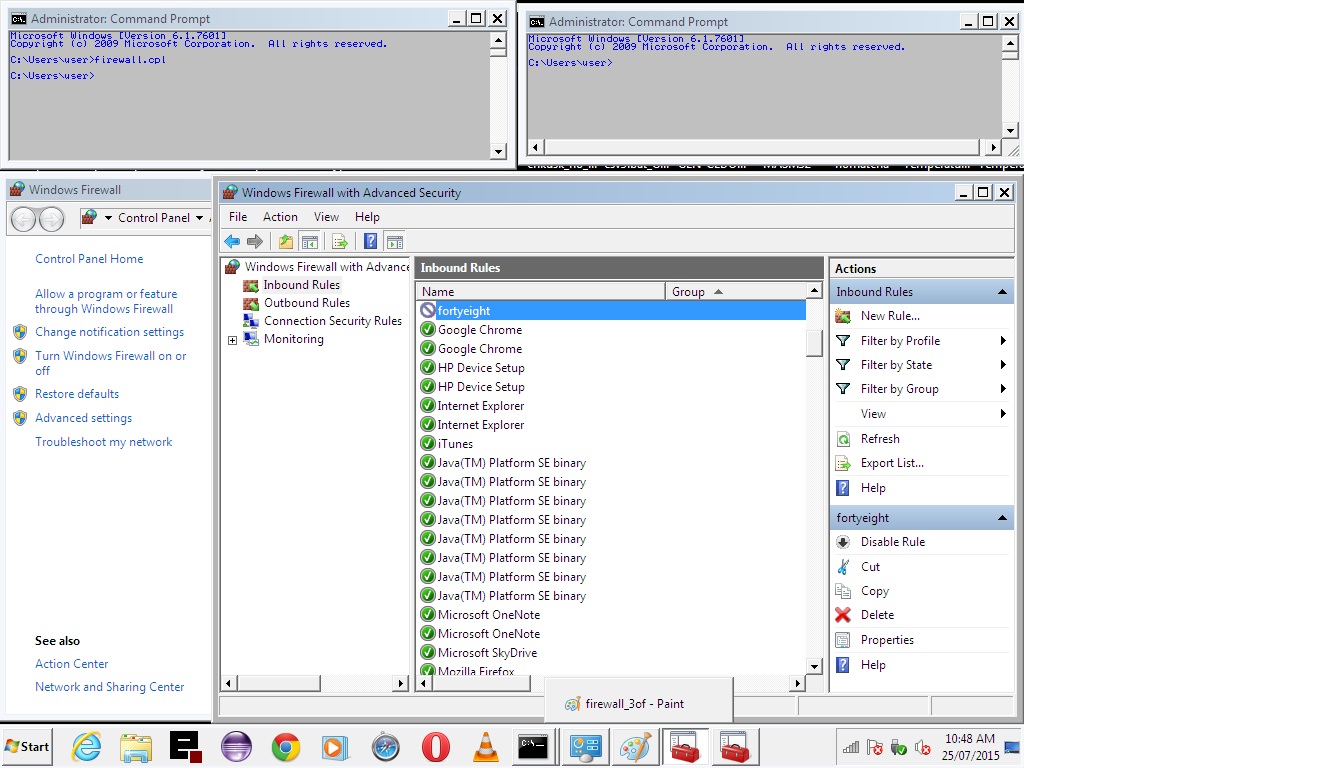The width and height of the screenshot is (1342, 768).
Task: Click Disable Rule for fortyeight
Action: click(893, 542)
